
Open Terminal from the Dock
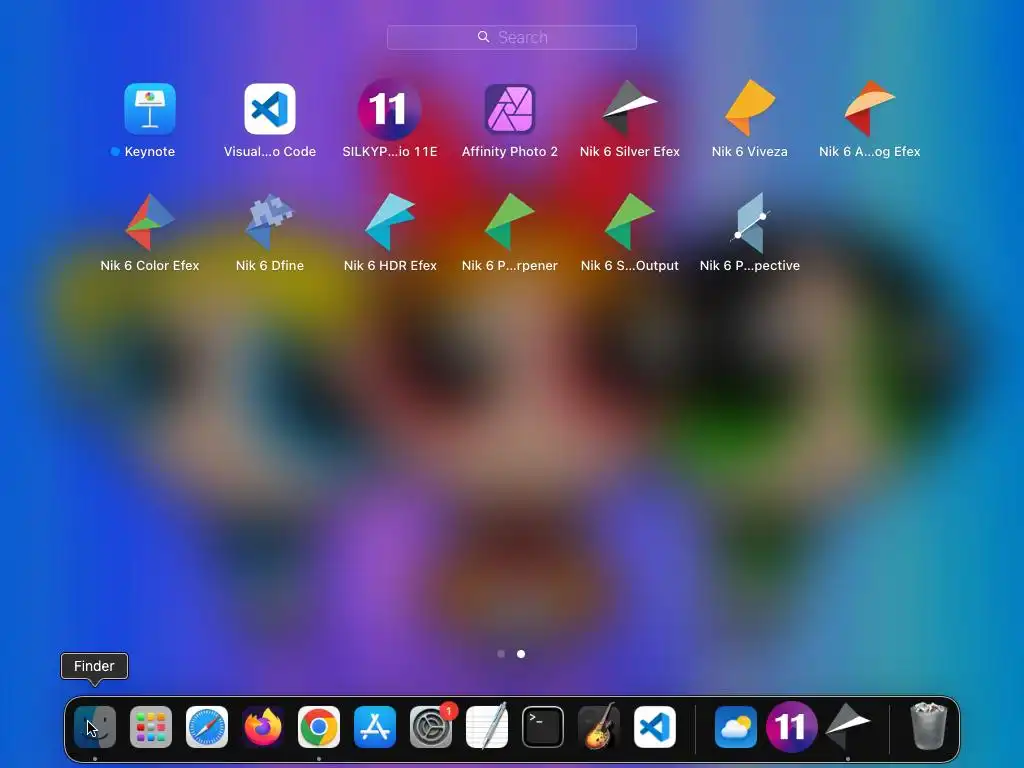click(x=543, y=727)
